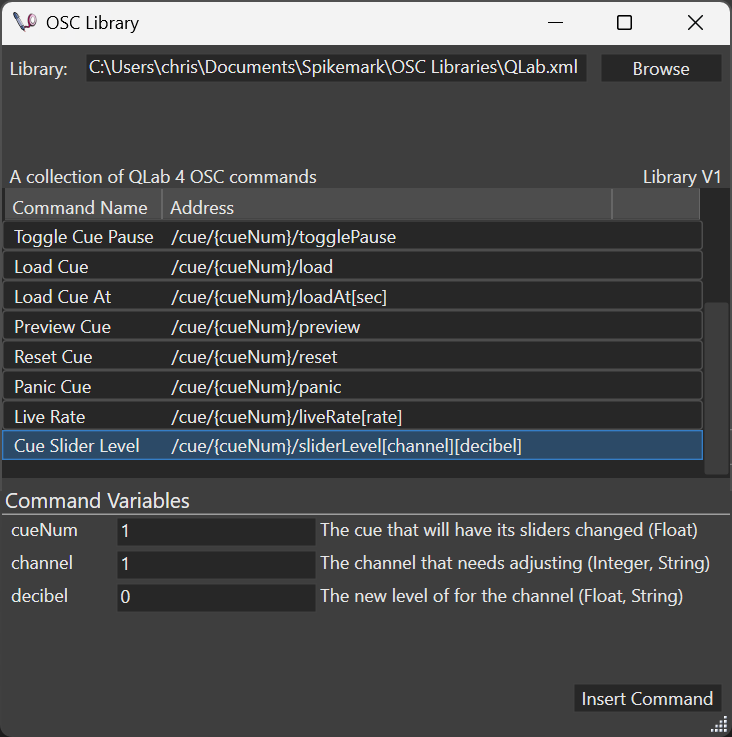Click the /cue/{cueNum}/liveRate[rate] address
This screenshot has height=737, width=732.
click(286, 417)
